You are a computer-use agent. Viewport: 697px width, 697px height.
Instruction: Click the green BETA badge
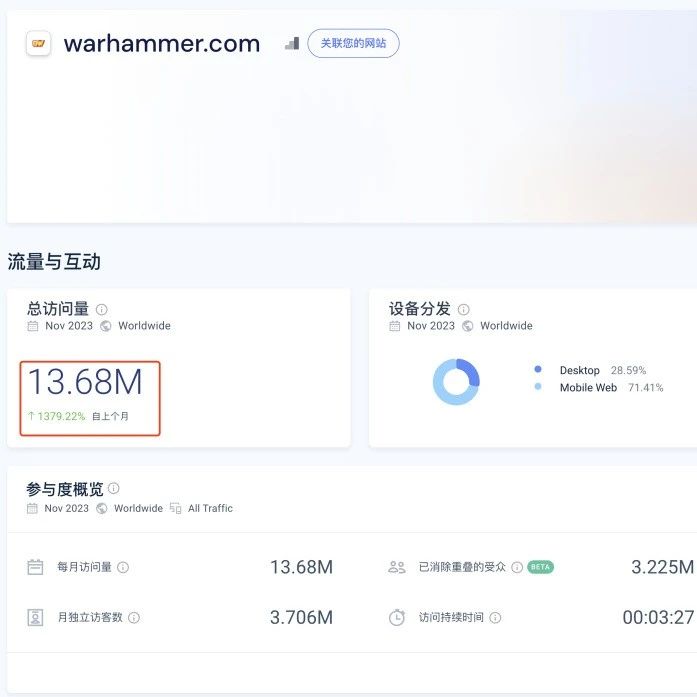pyautogui.click(x=540, y=567)
